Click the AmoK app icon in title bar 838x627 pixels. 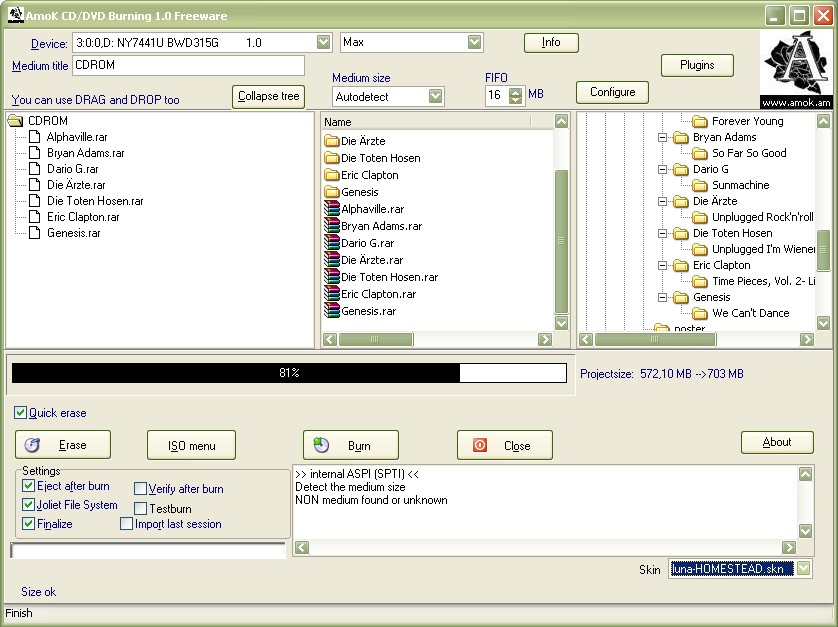click(x=15, y=15)
